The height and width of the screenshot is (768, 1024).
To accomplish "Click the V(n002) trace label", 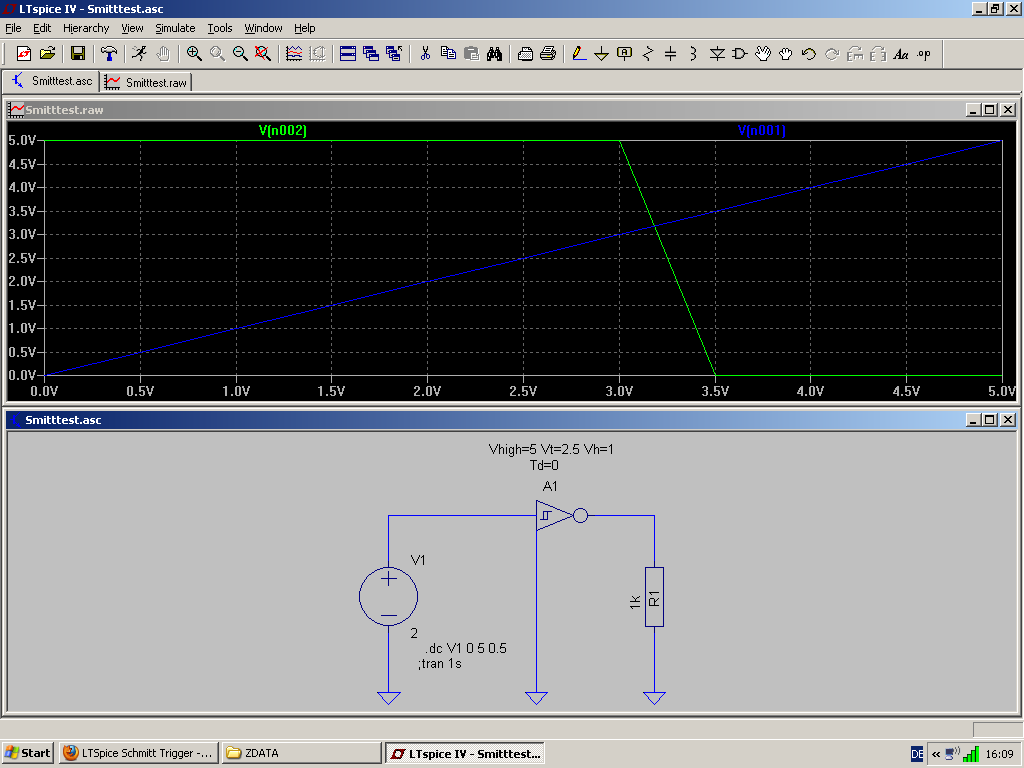I will pyautogui.click(x=282, y=130).
